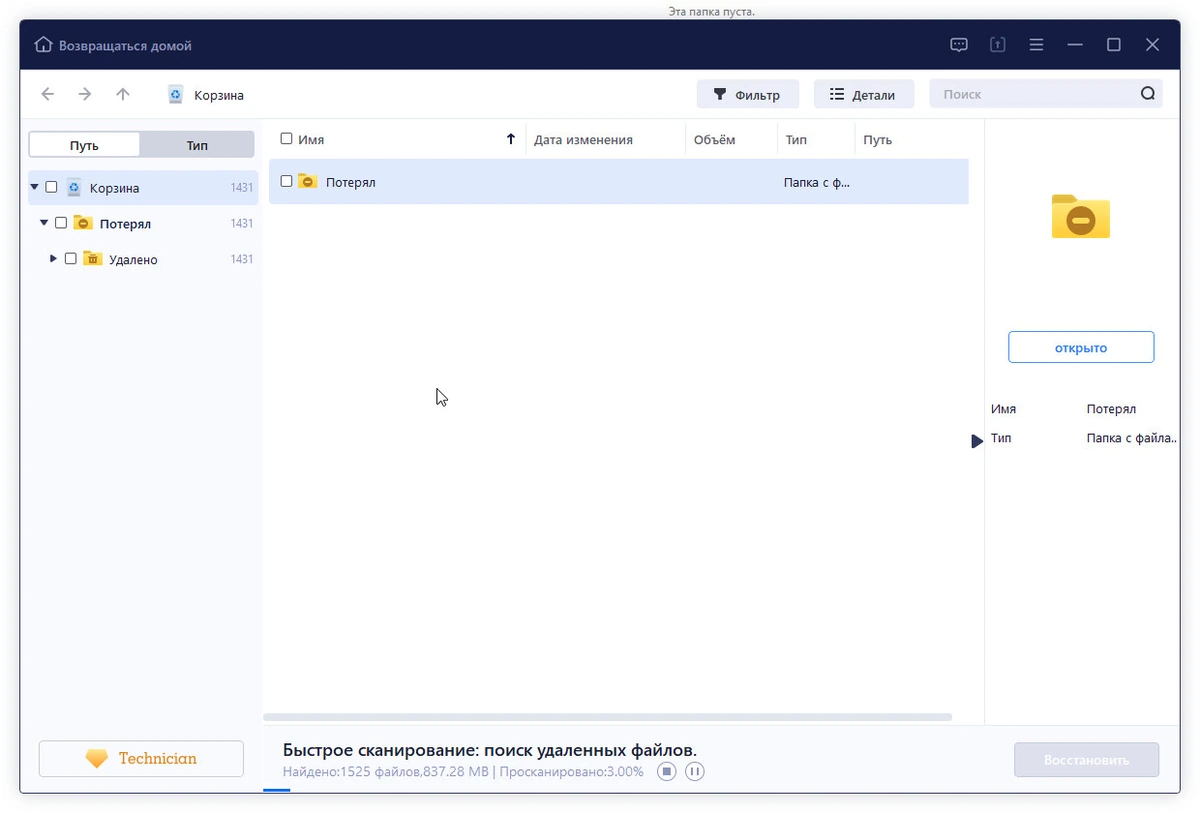Image resolution: width=1200 pixels, height=813 pixels.
Task: Click the home icon in title bar
Action: tap(43, 45)
